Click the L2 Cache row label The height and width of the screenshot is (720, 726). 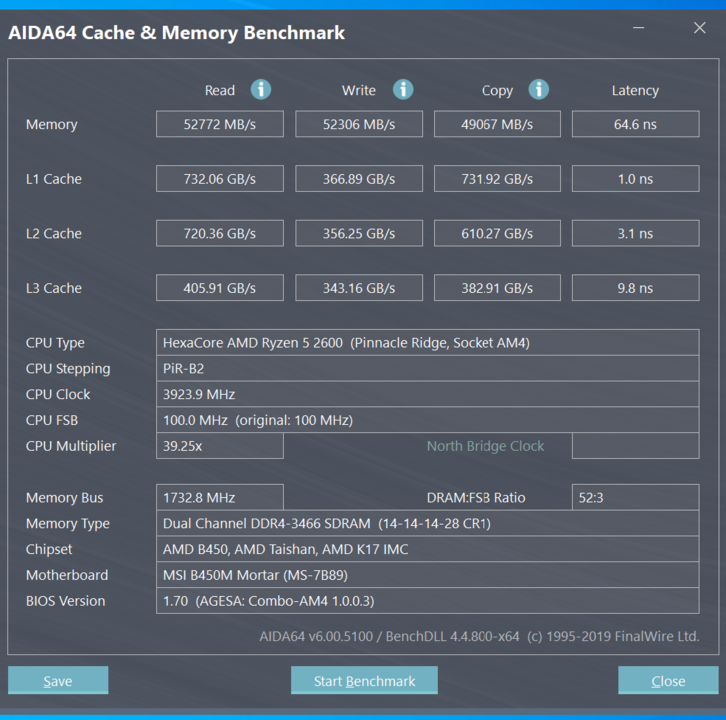pyautogui.click(x=54, y=233)
